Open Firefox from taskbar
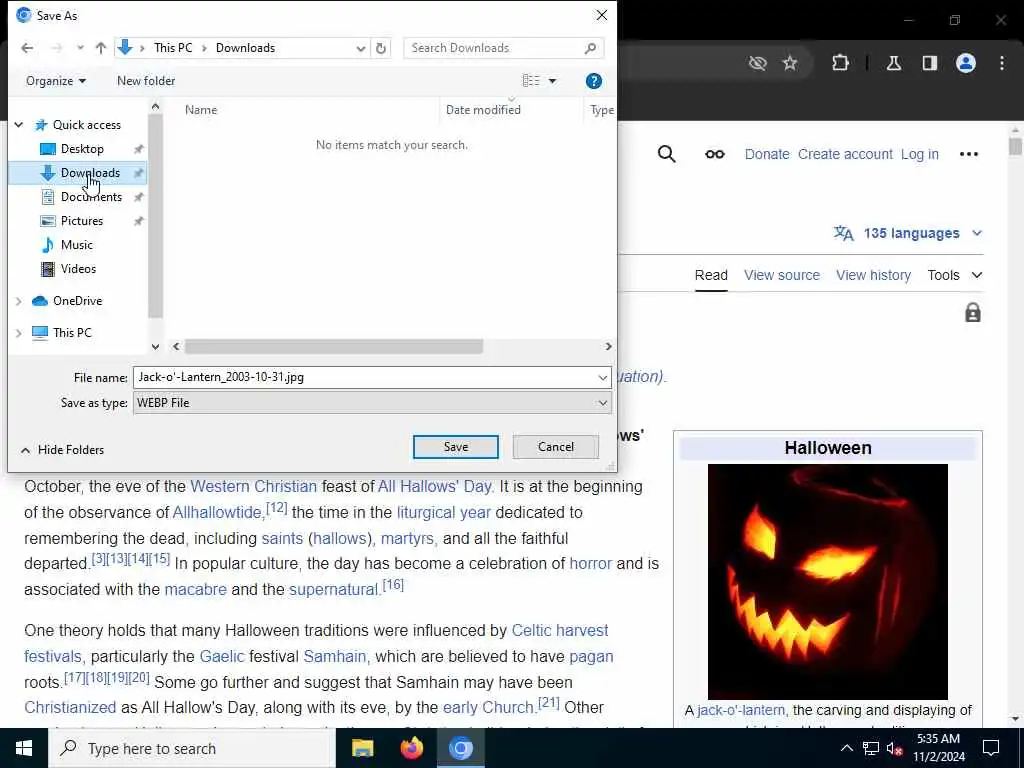The image size is (1024, 768). point(411,748)
